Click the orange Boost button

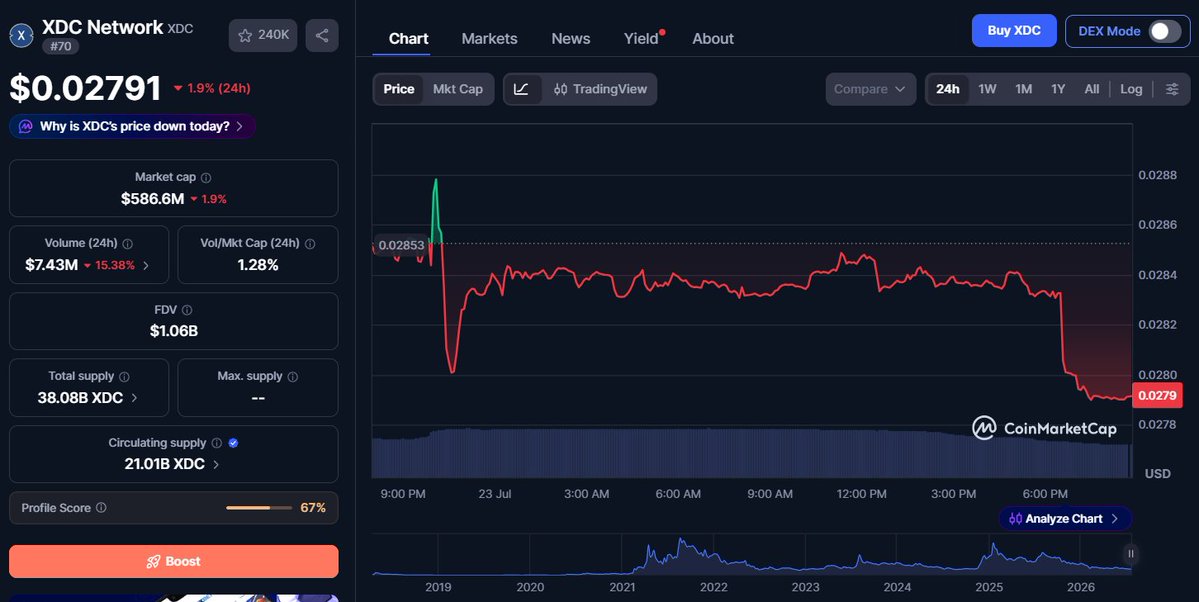click(174, 561)
